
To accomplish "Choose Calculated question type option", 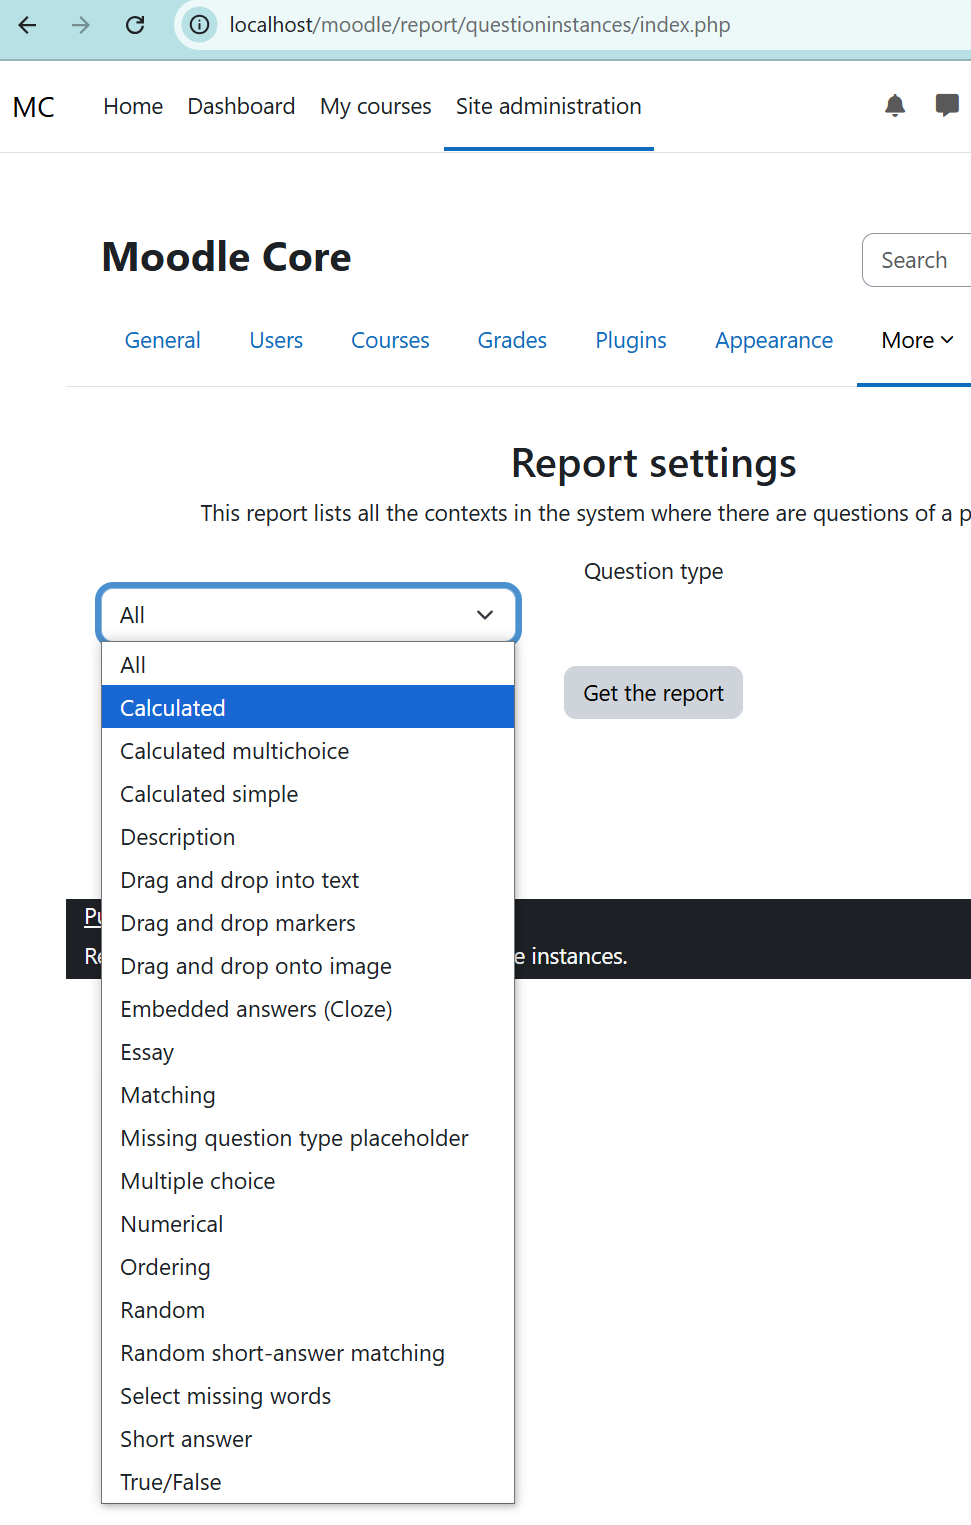I will click(x=308, y=707).
